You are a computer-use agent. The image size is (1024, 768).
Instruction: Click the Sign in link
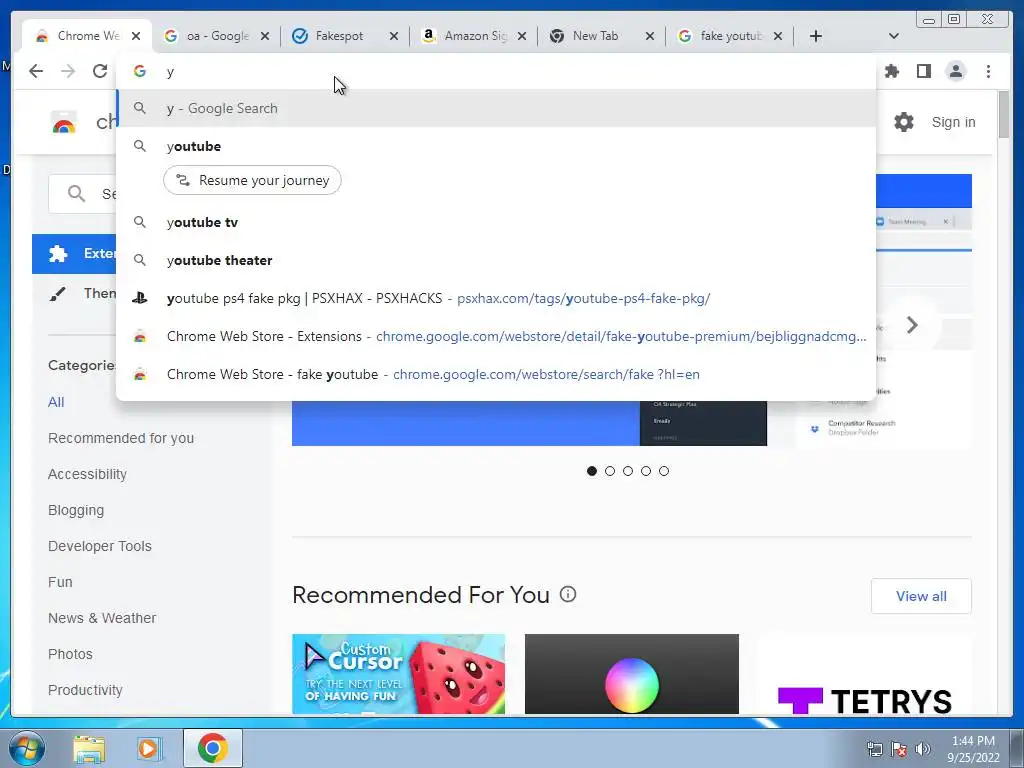point(953,122)
